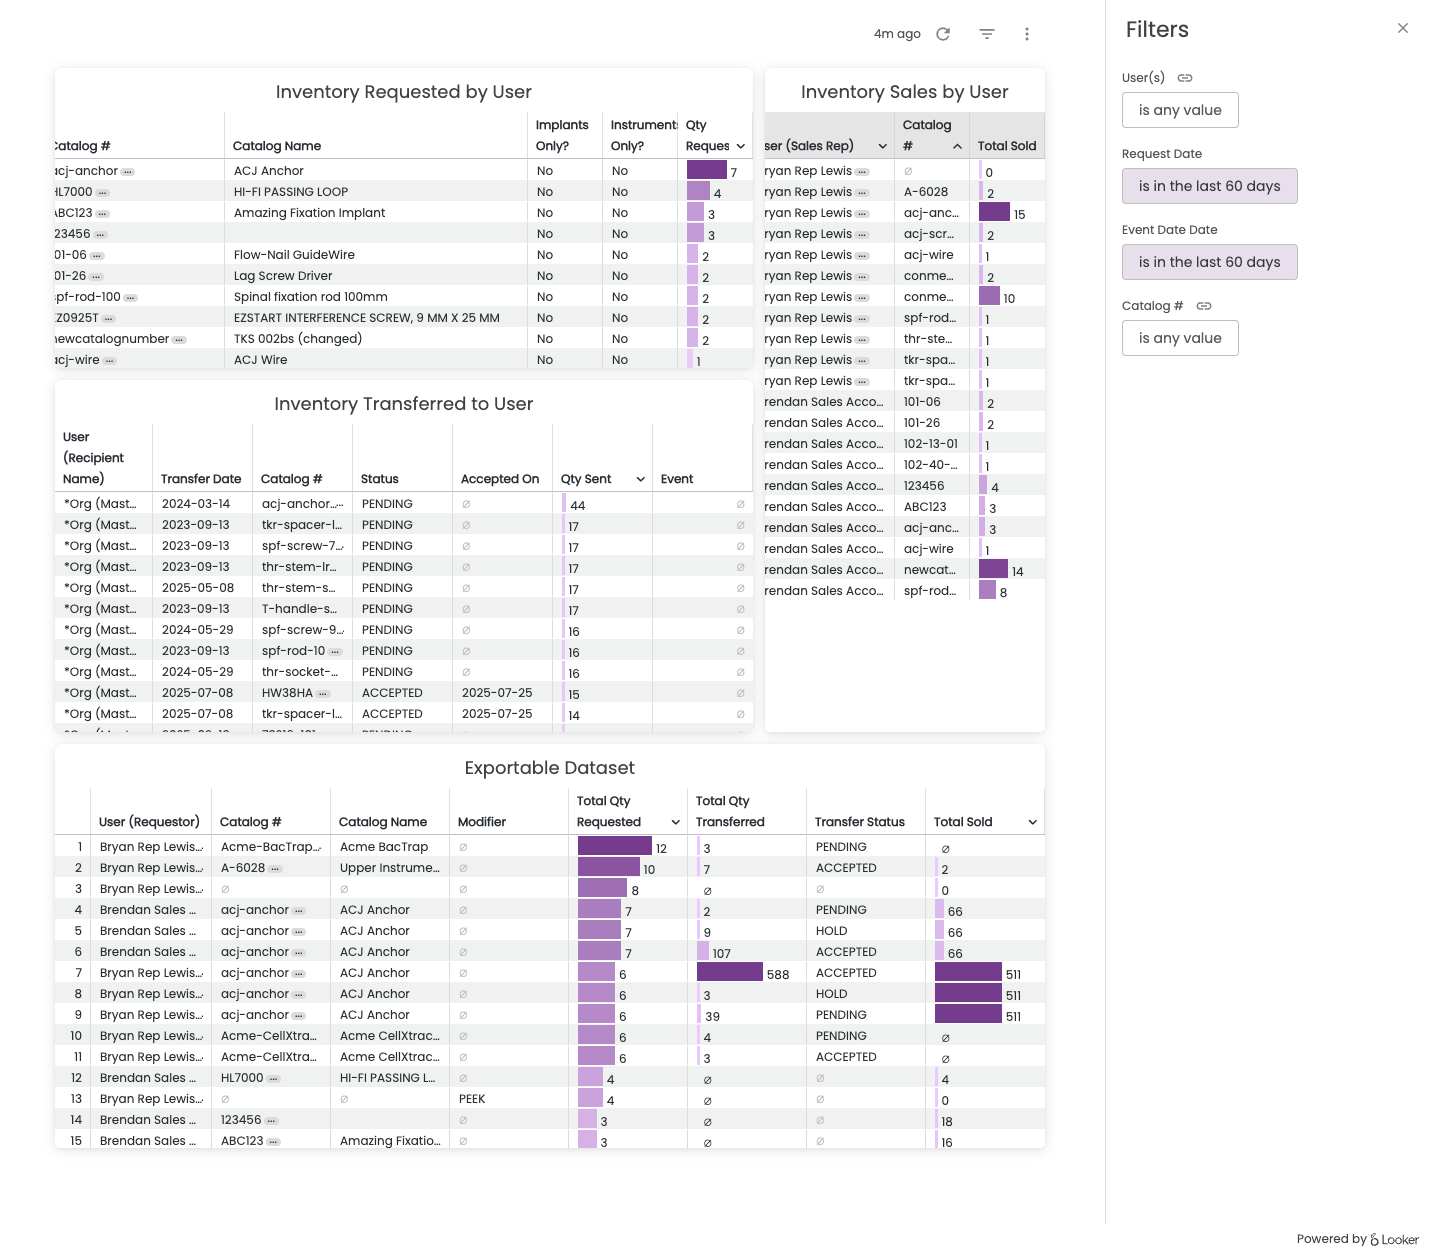
Task: Open the ellipsis next to newcatalognumber
Action: (180, 340)
